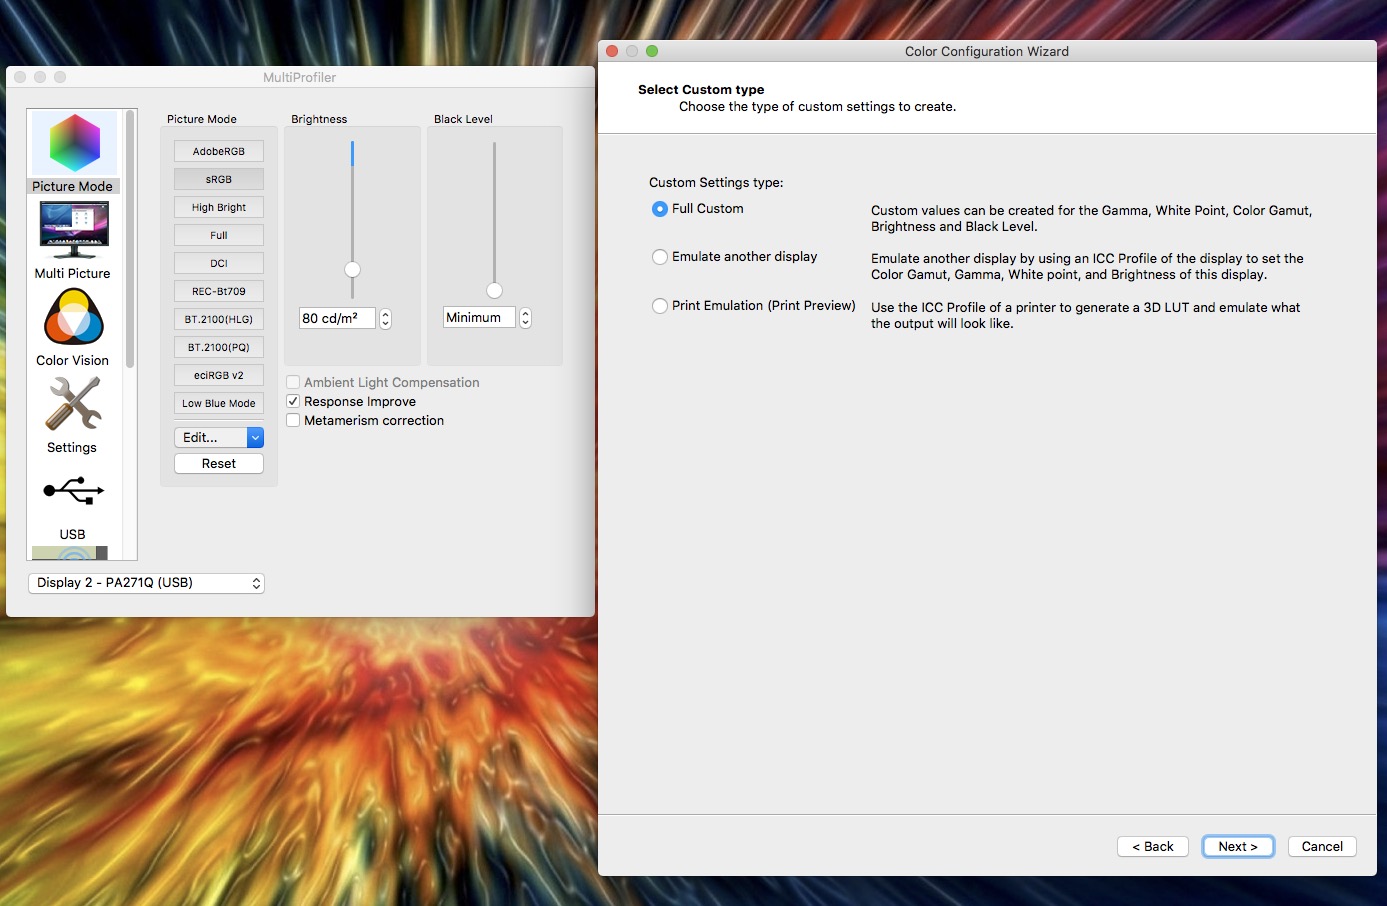1387x906 pixels.
Task: Expand the Edit... dropdown menu
Action: pos(255,438)
